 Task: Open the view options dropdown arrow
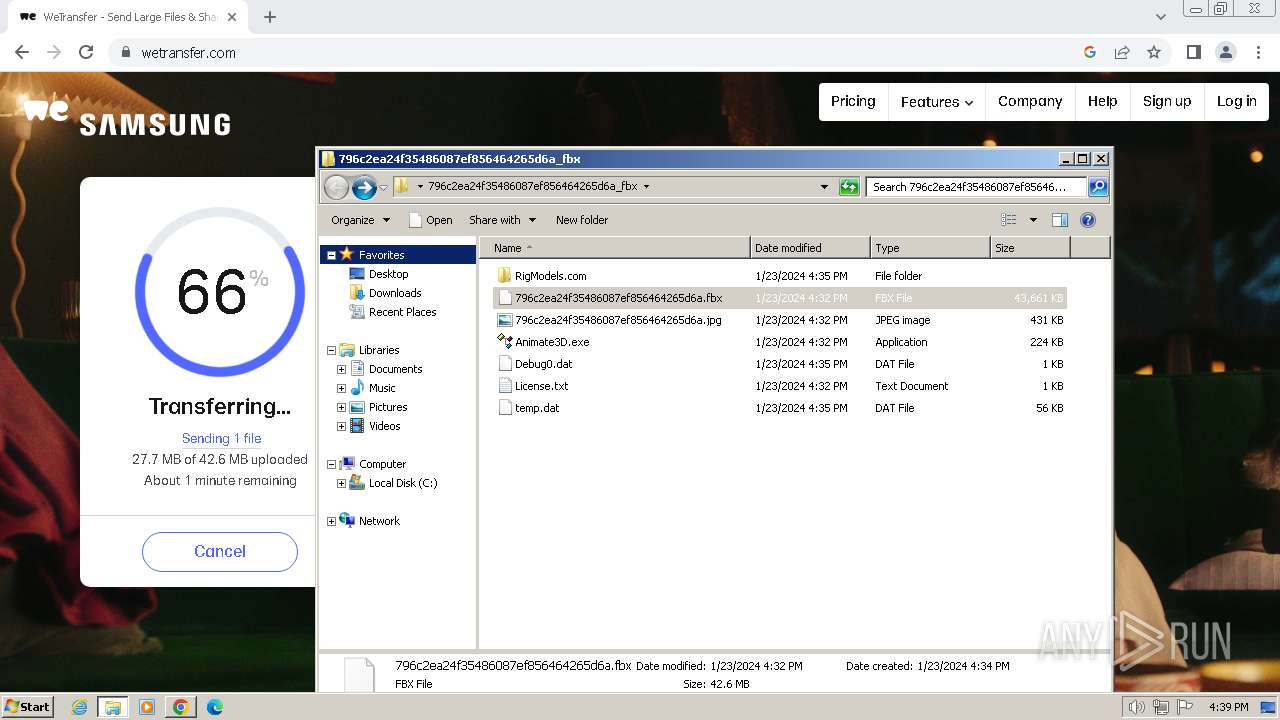pos(1033,220)
